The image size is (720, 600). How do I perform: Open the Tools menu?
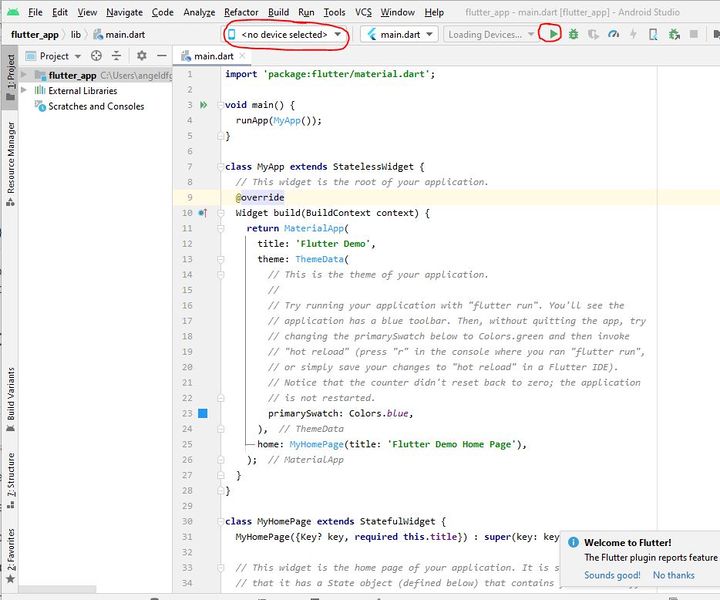[334, 12]
